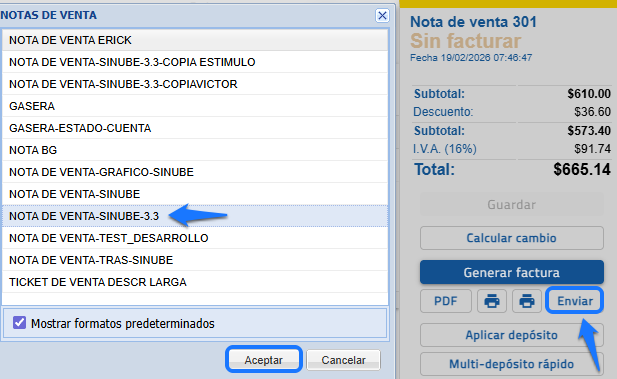Open Aplicar depósito
Image resolution: width=617 pixels, height=379 pixels.
point(512,335)
